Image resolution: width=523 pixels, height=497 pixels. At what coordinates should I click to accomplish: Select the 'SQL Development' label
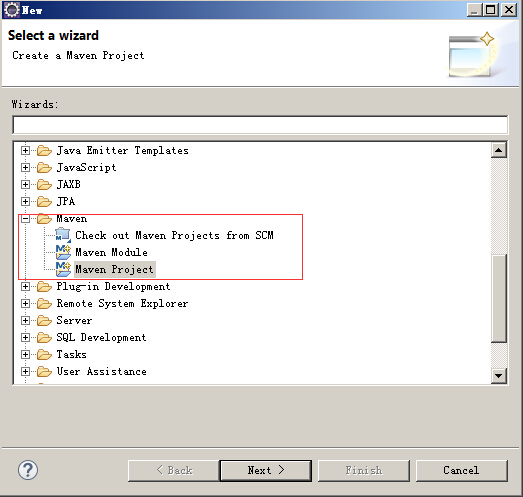(101, 338)
